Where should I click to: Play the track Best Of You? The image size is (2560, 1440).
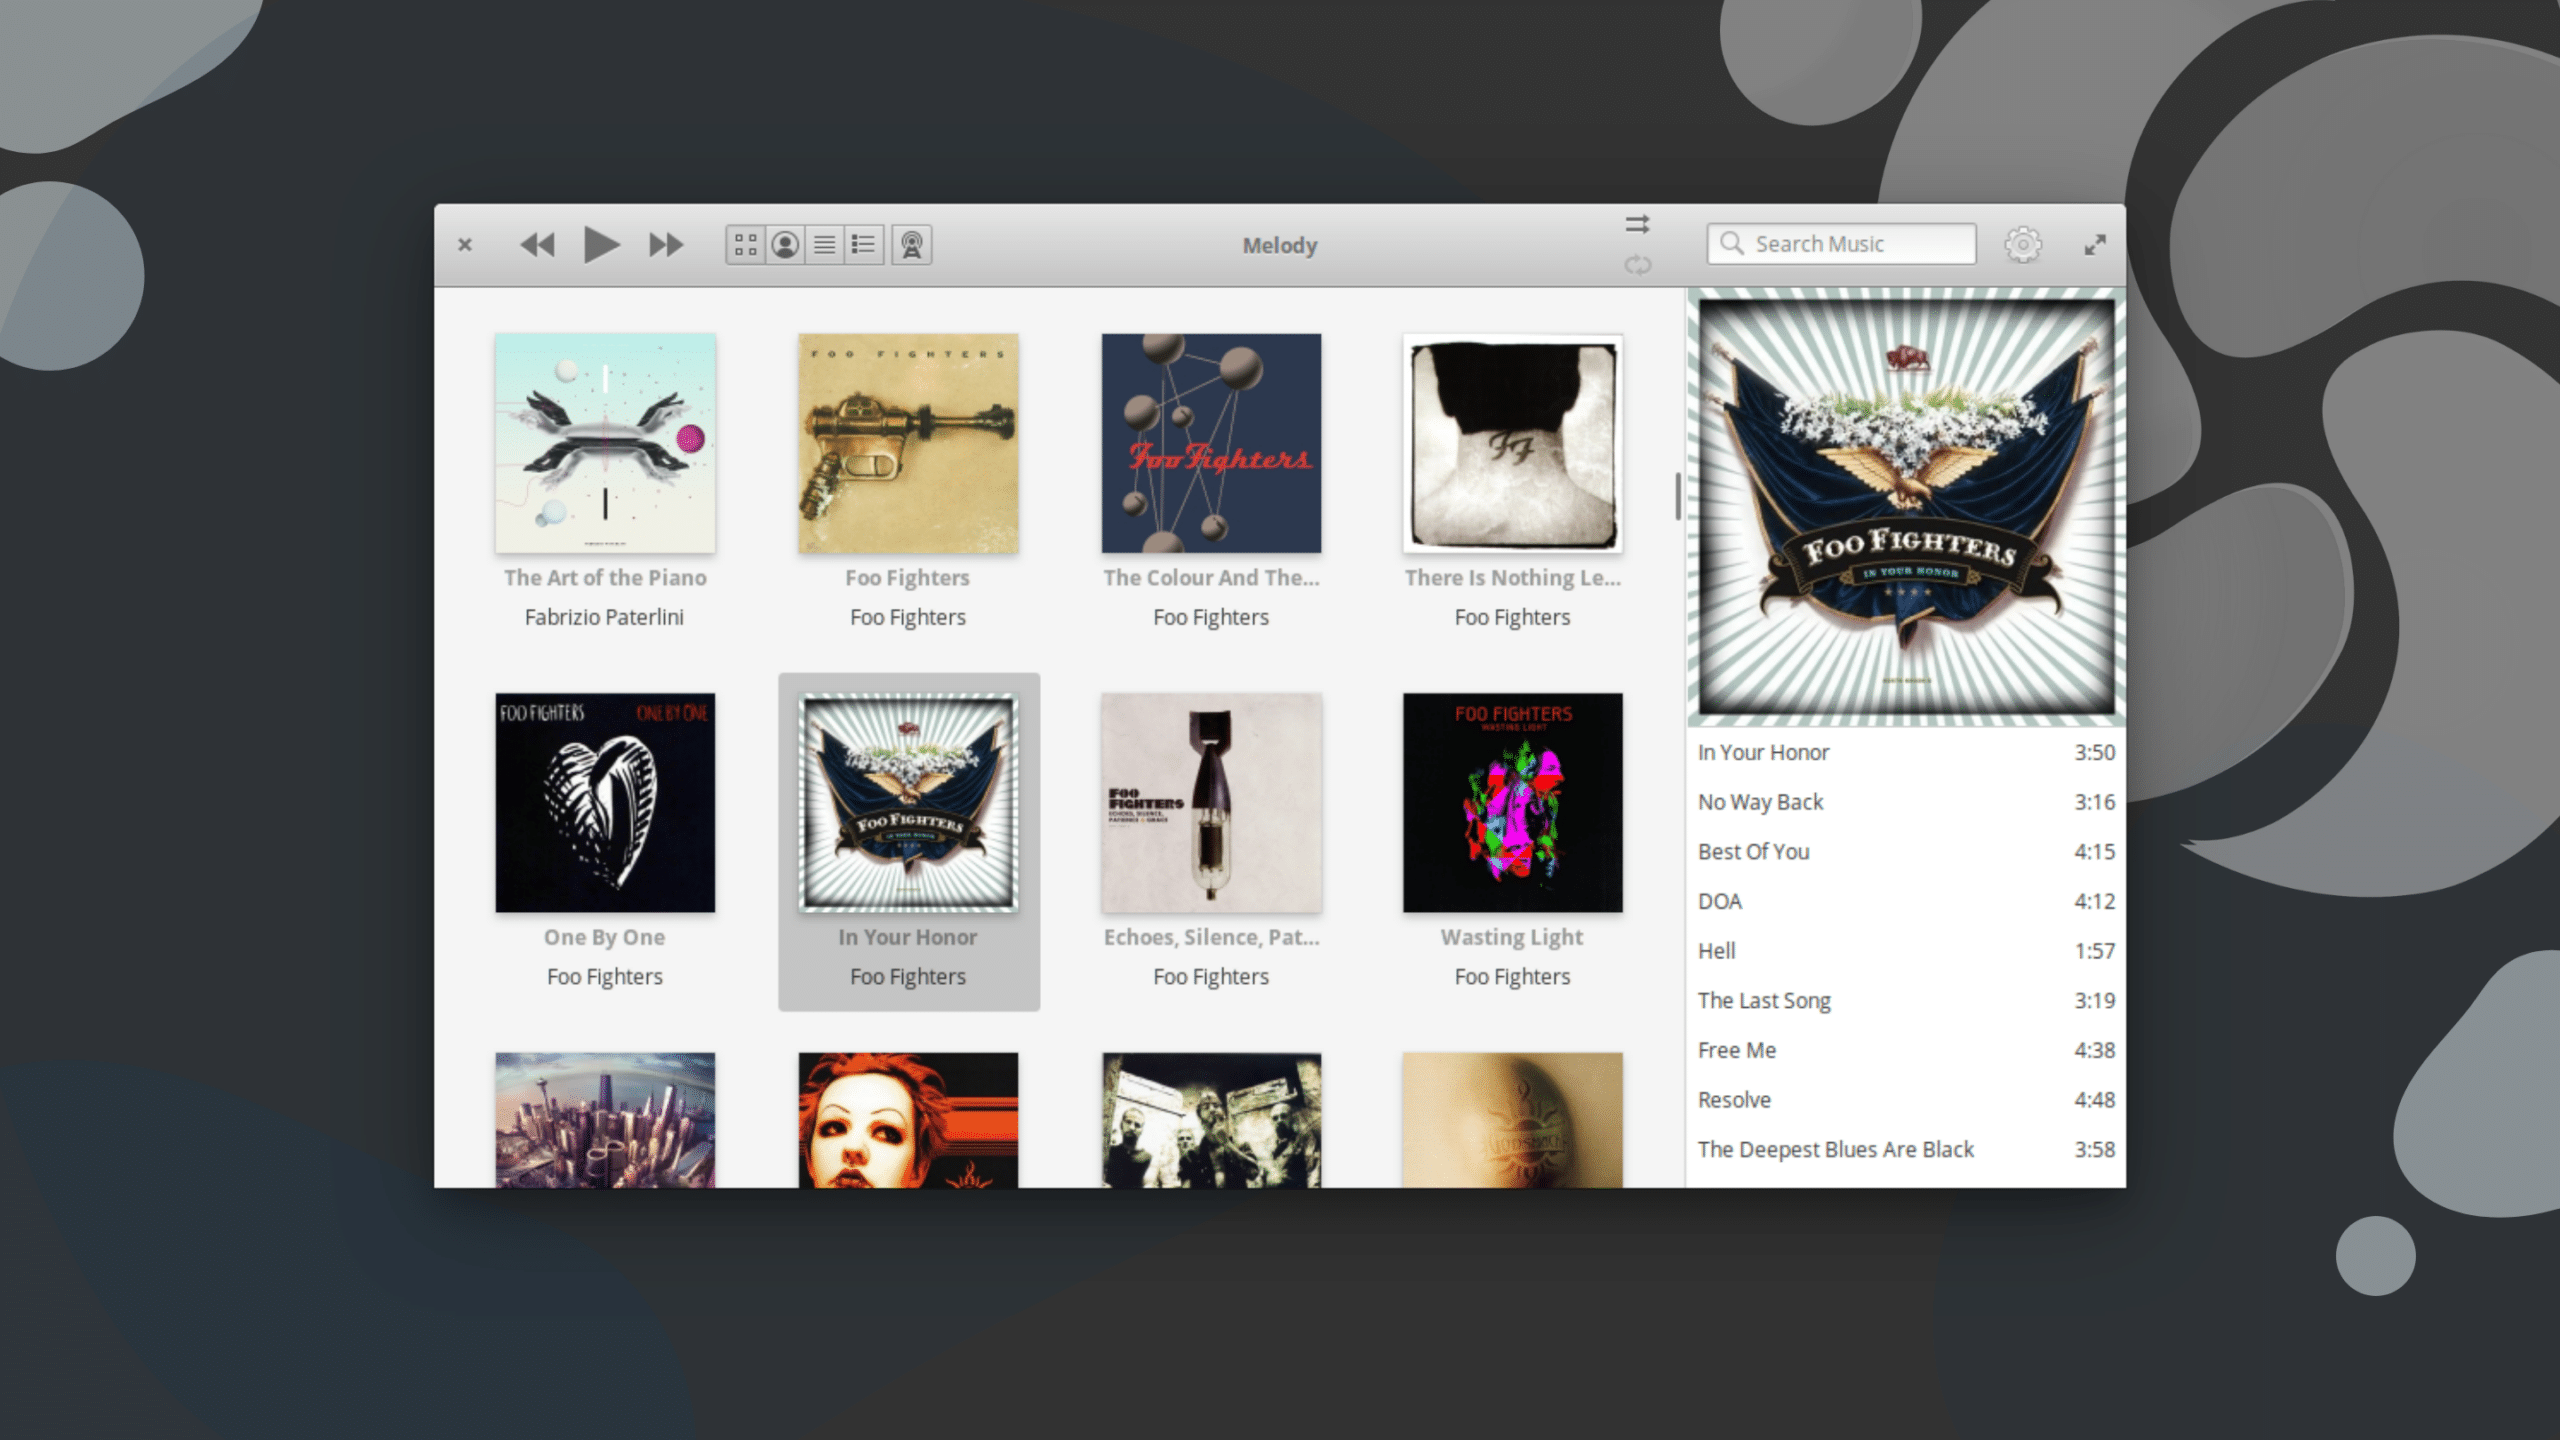(1906, 852)
